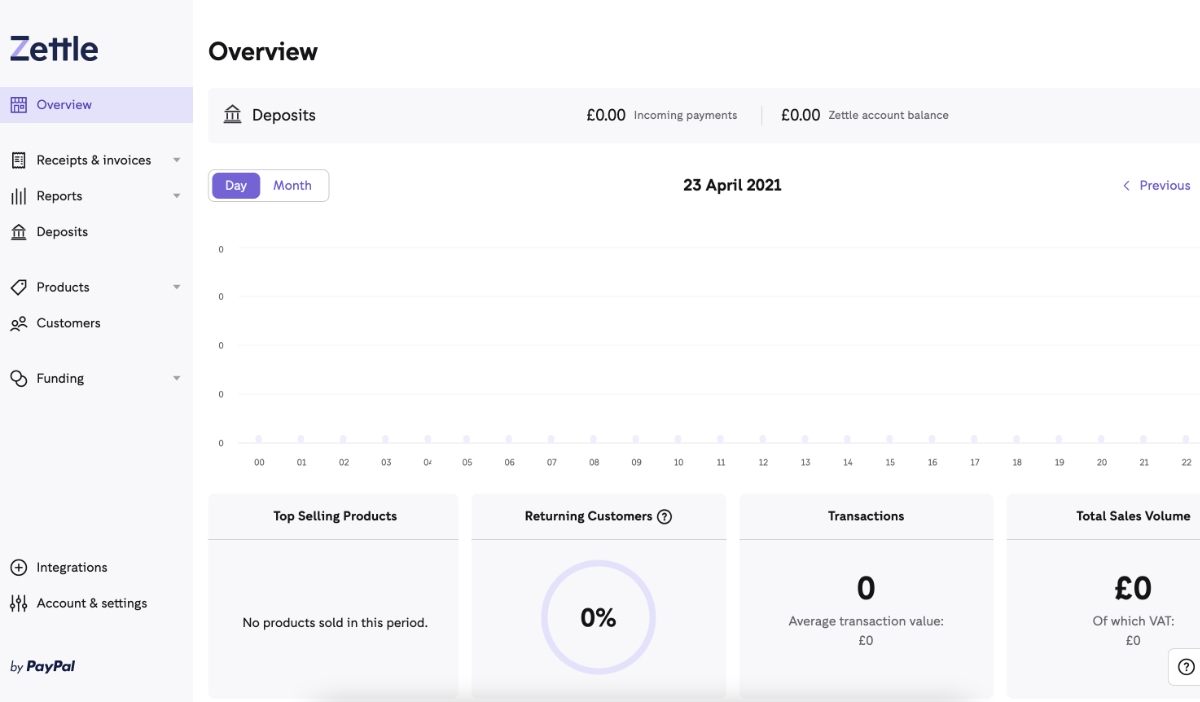Open Receipts & invoices menu item

tap(96, 160)
